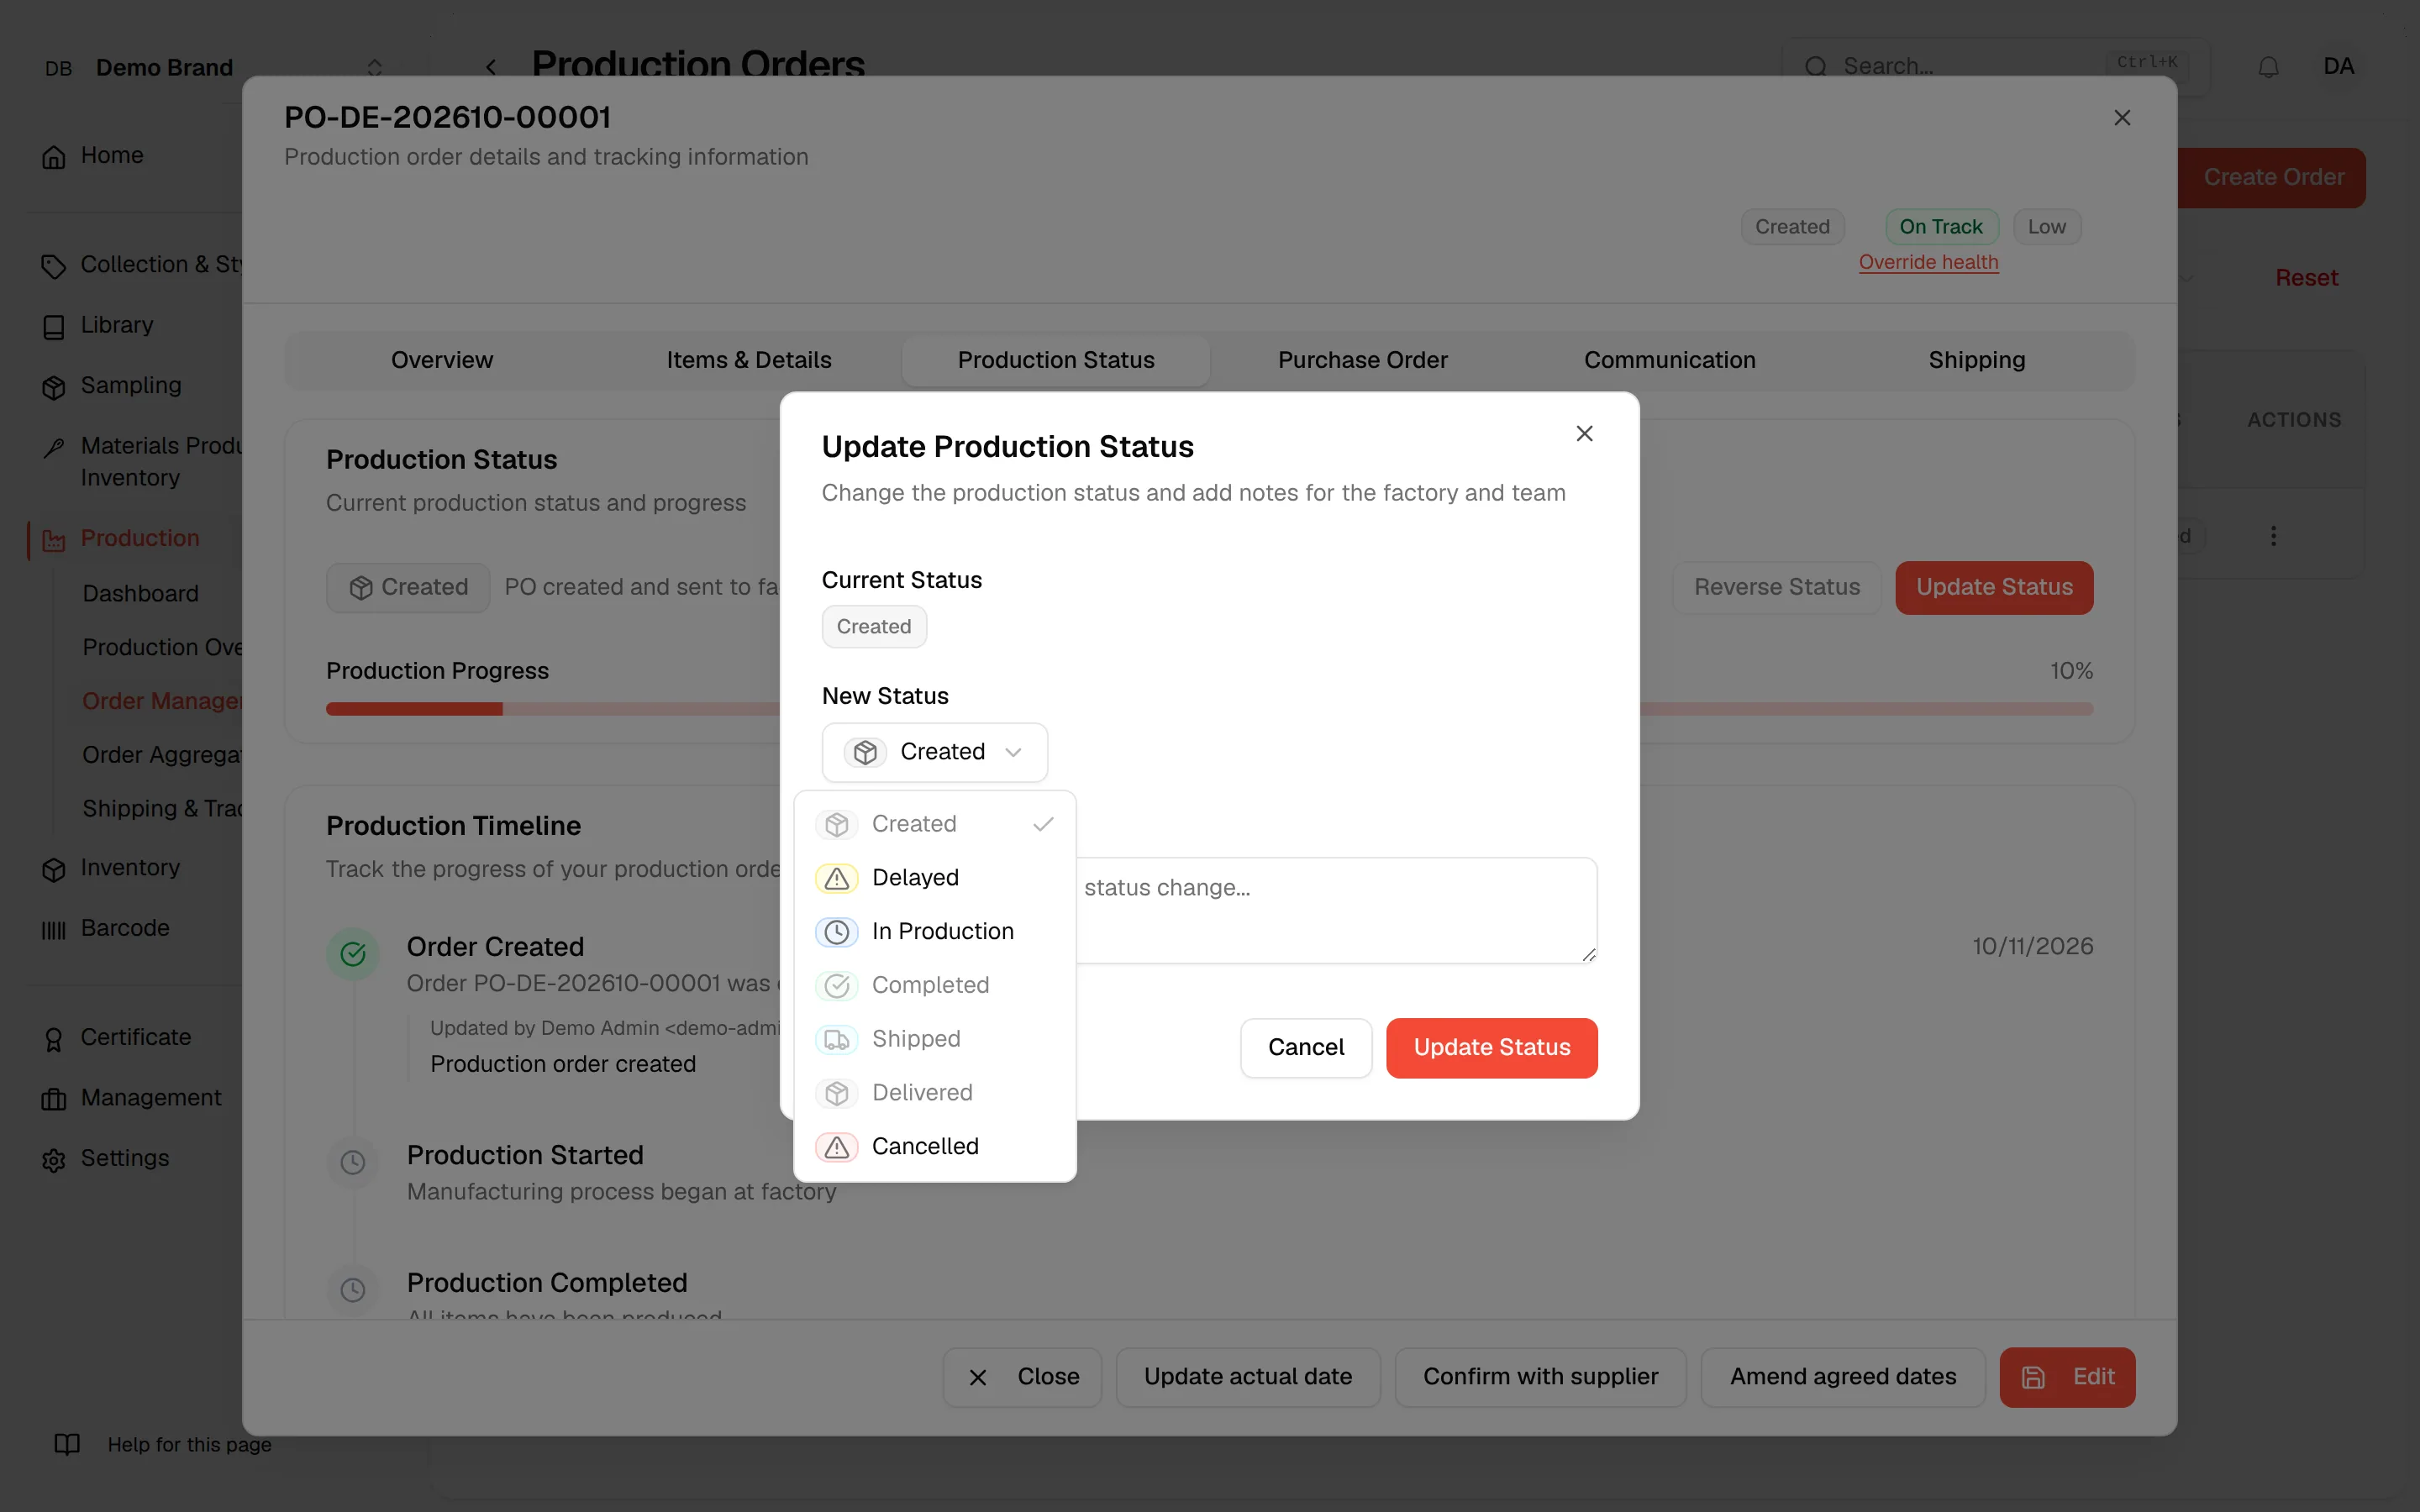
Task: Click the Override health link
Action: tap(1928, 262)
